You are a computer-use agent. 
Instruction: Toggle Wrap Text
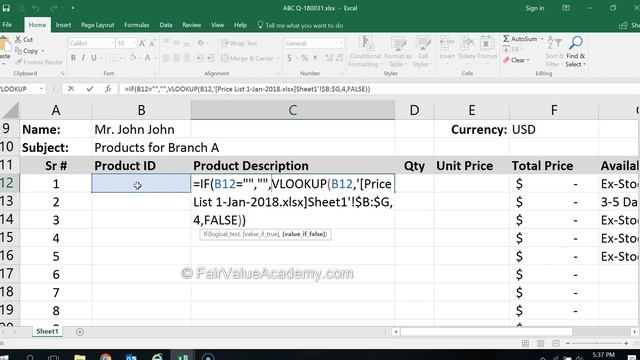pos(239,43)
